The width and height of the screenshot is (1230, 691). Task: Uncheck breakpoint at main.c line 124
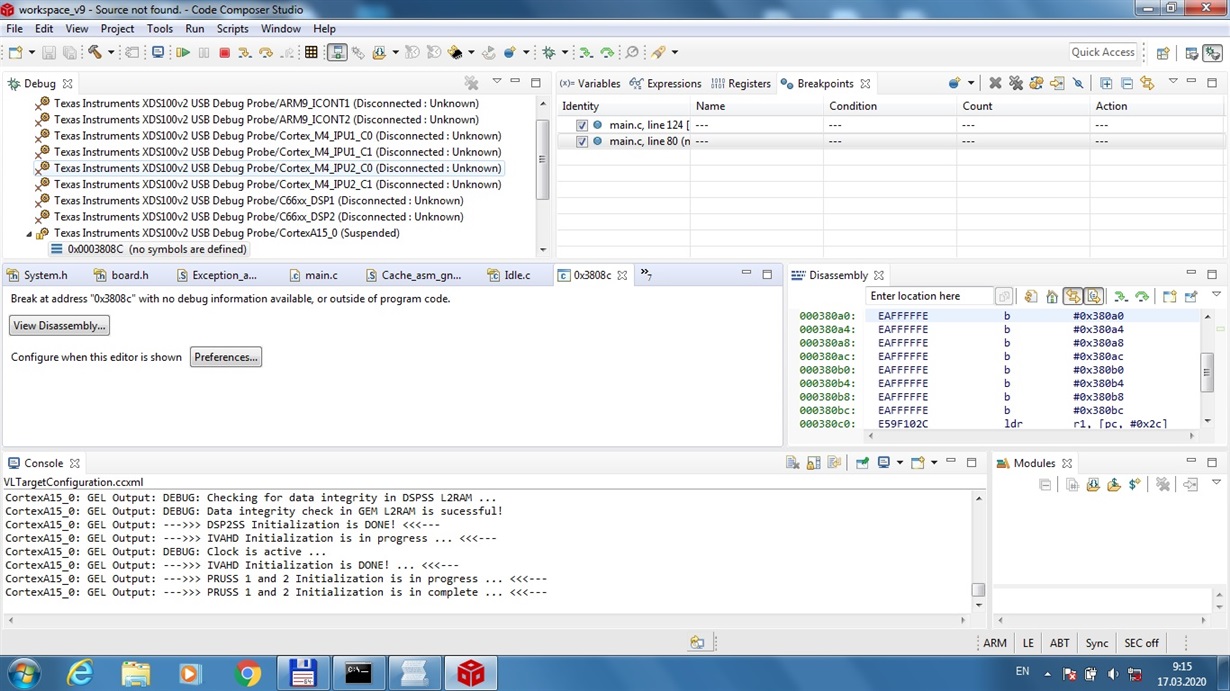point(582,124)
